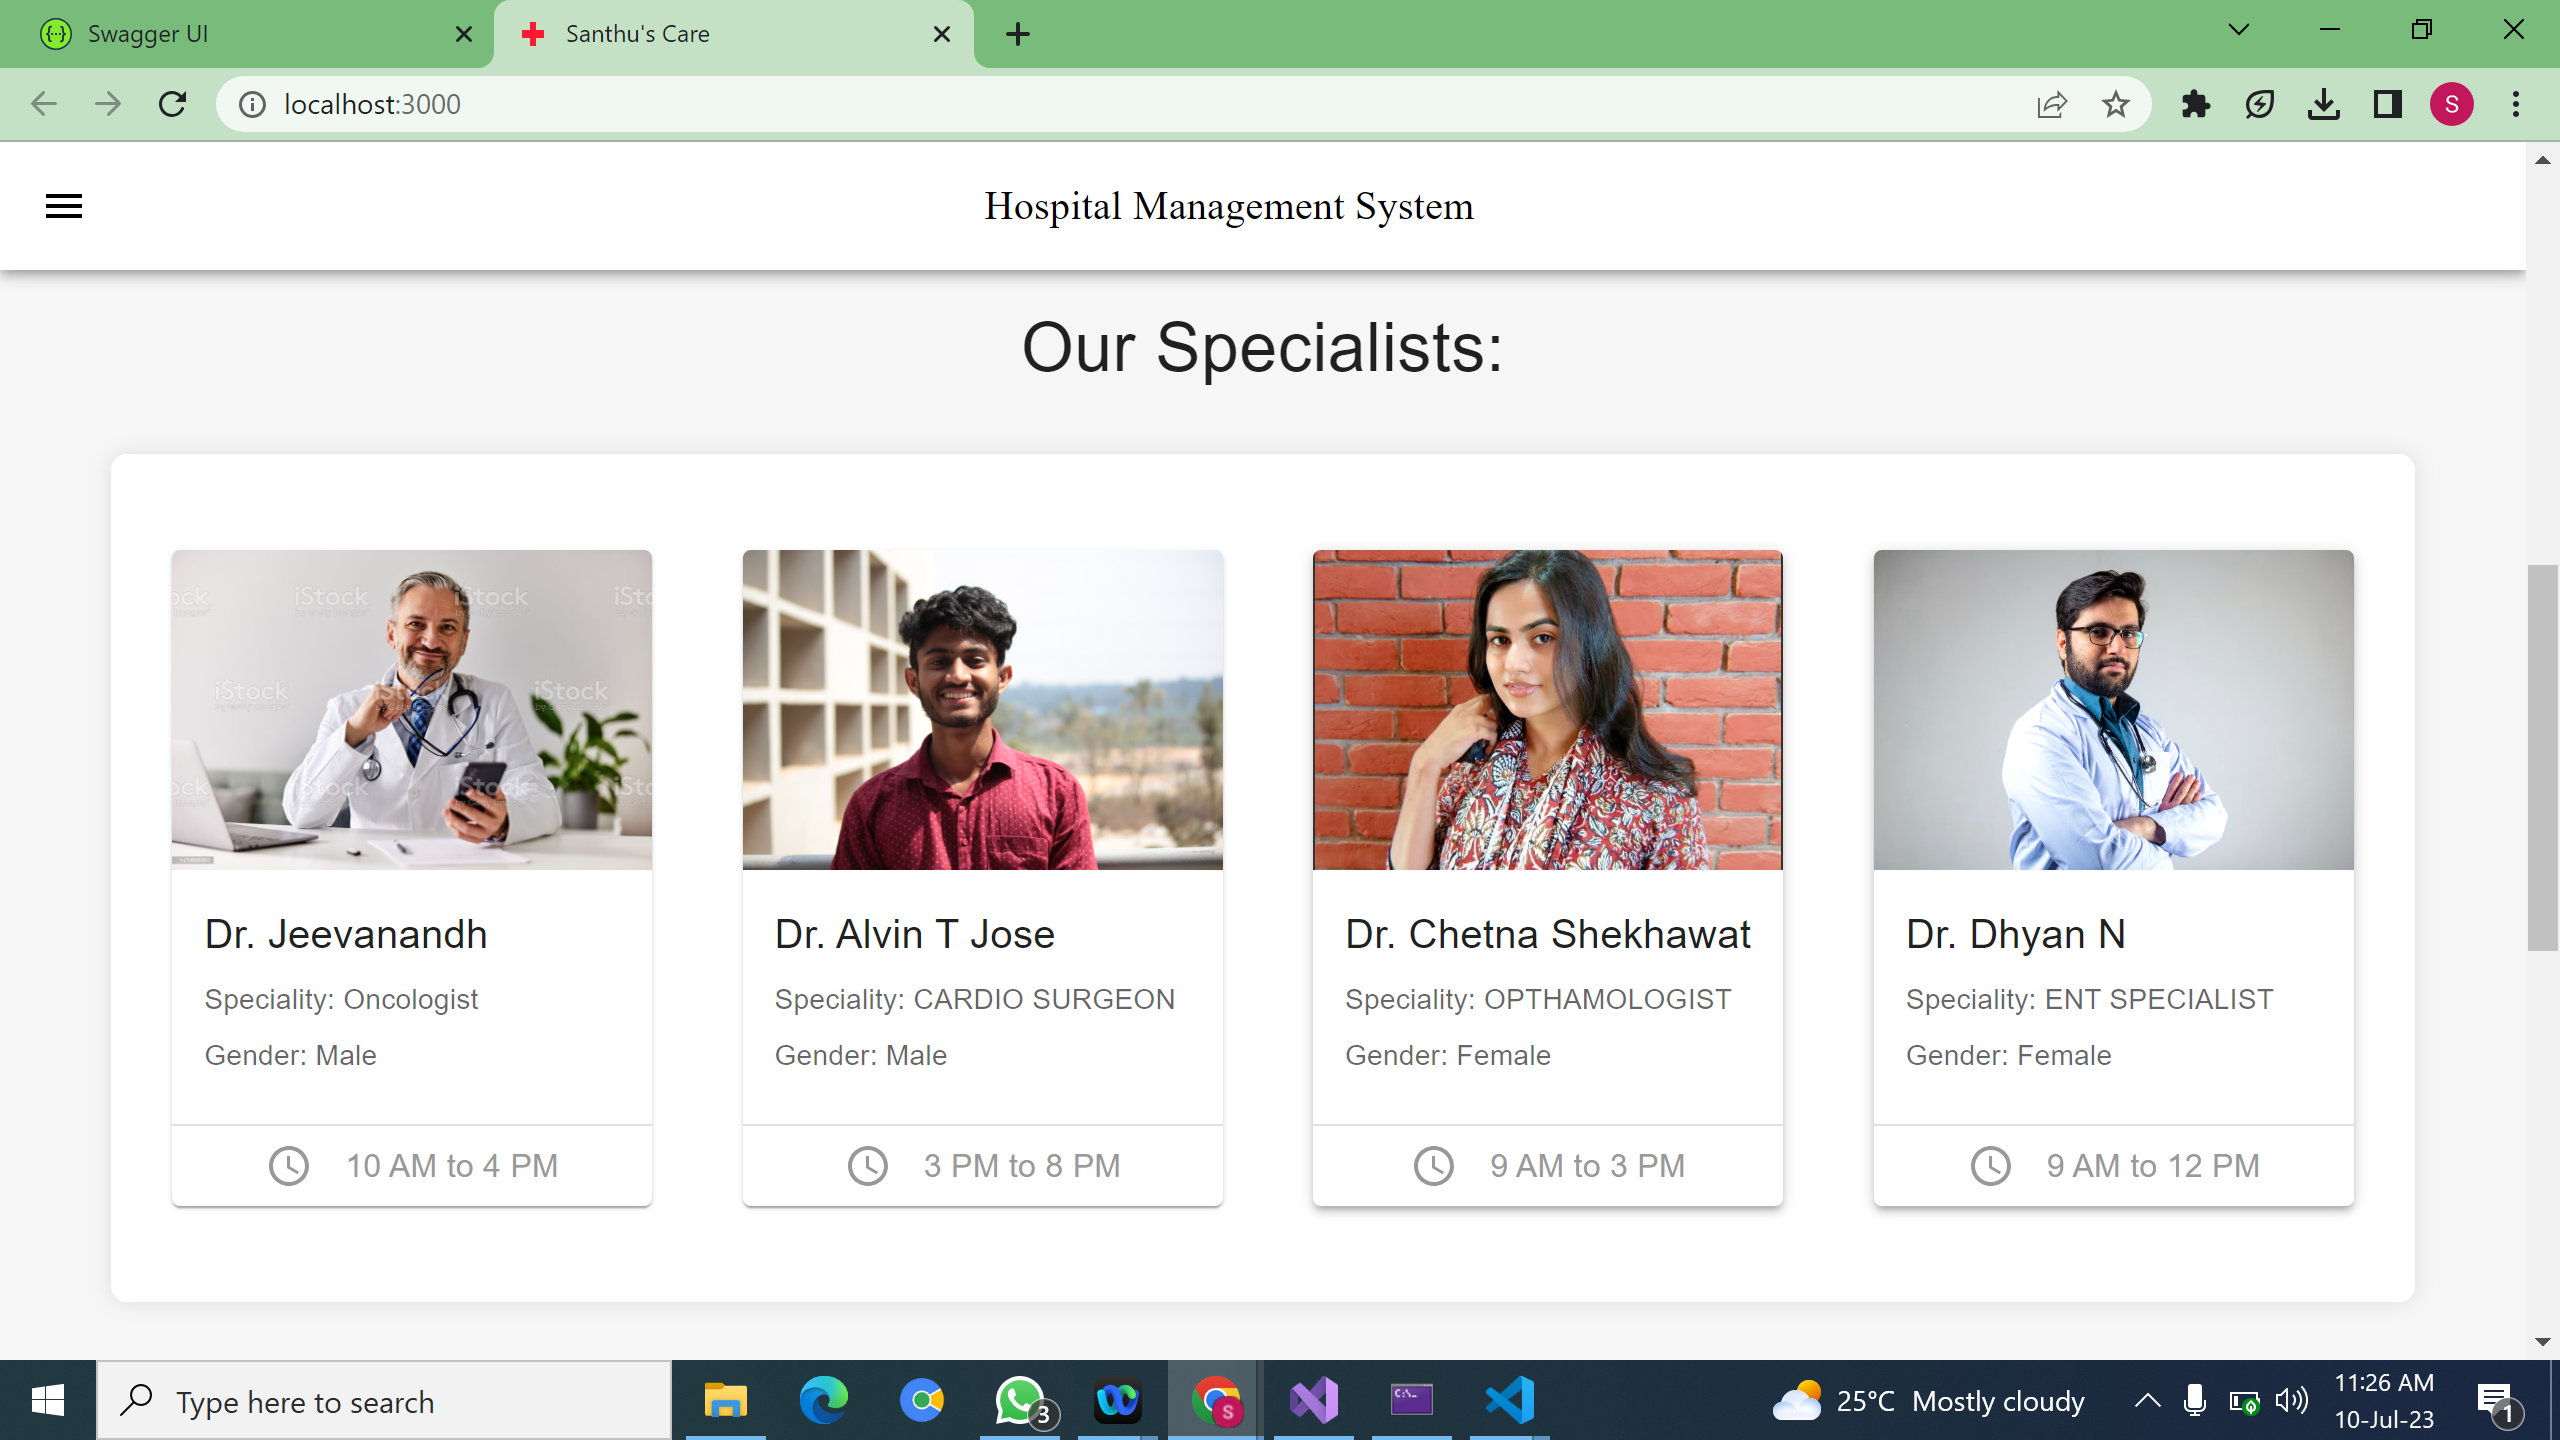Click Dr. Chetna Shekhawat's photo

point(1547,709)
